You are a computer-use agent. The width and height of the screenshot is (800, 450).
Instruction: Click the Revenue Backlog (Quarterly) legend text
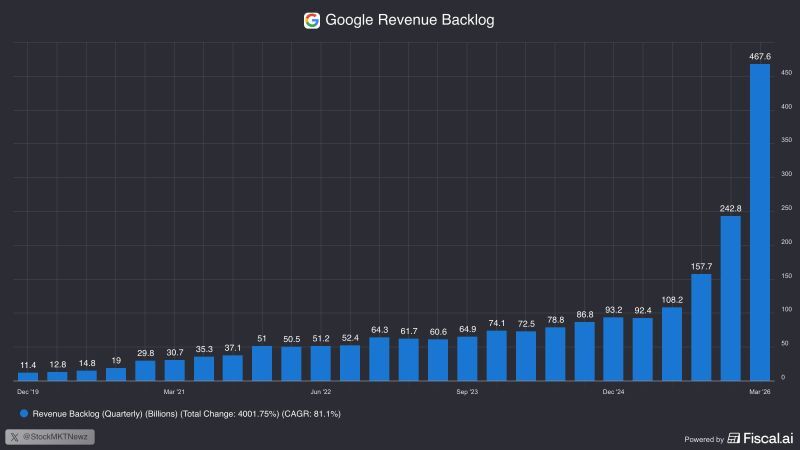(x=186, y=414)
